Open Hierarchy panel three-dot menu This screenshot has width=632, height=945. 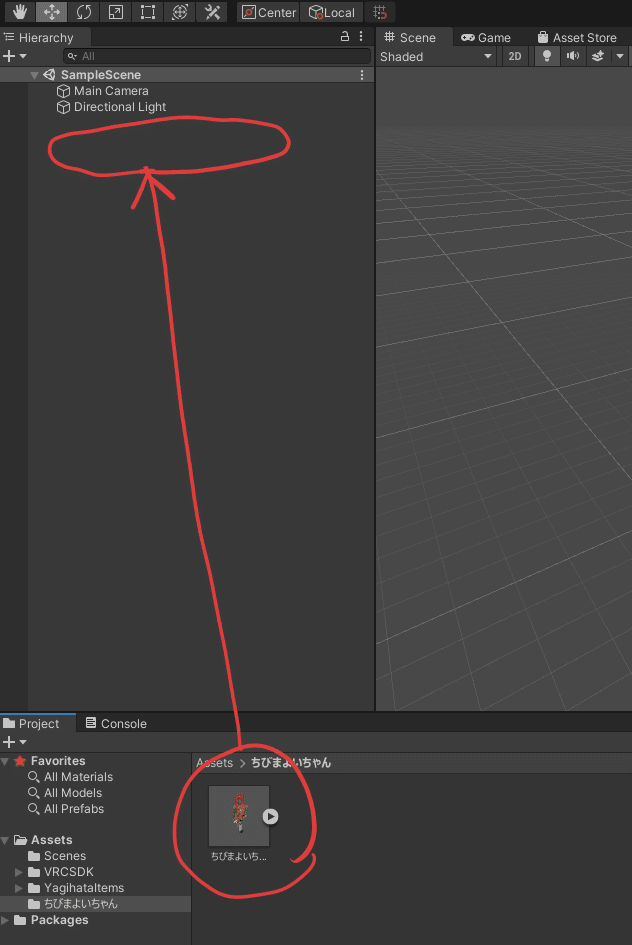(361, 36)
